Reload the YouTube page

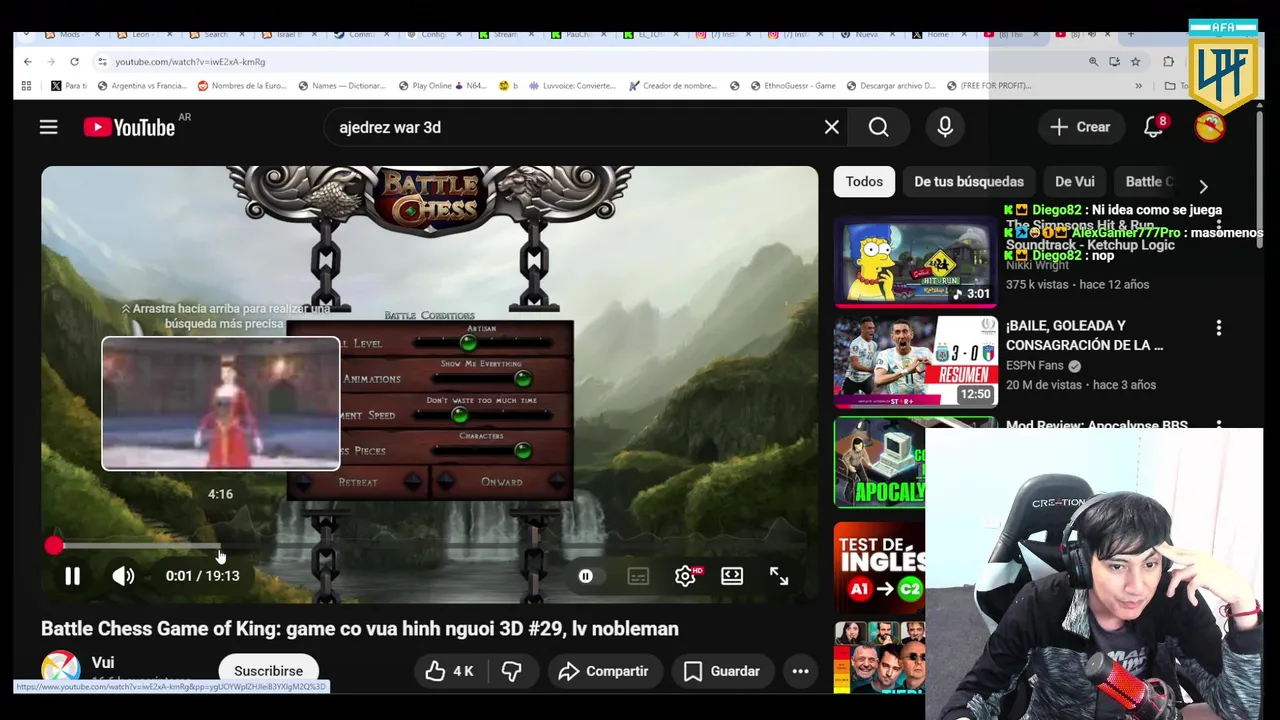coord(74,61)
